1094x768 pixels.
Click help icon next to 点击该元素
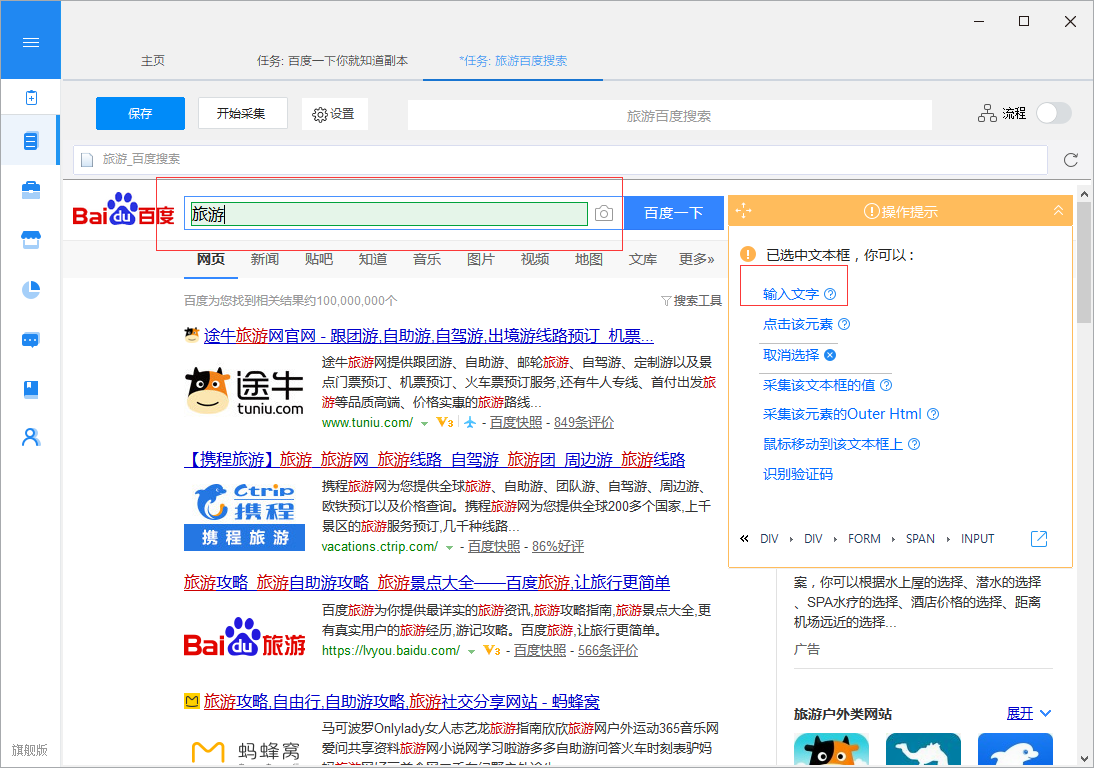(x=844, y=324)
